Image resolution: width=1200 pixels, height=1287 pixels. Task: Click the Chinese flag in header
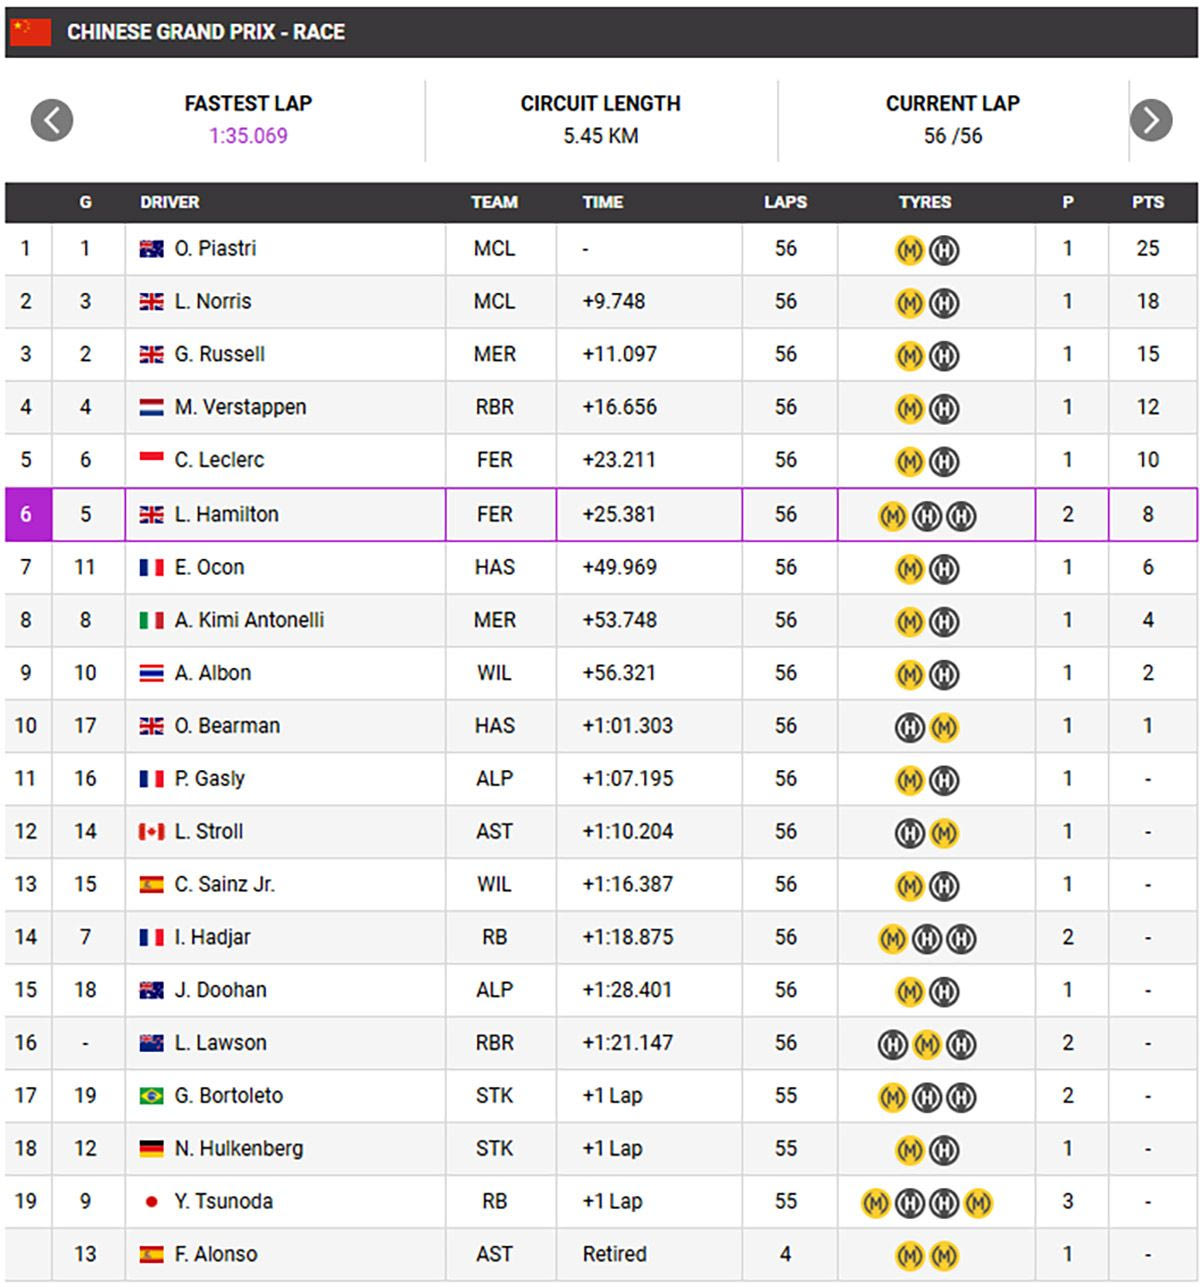pyautogui.click(x=30, y=32)
